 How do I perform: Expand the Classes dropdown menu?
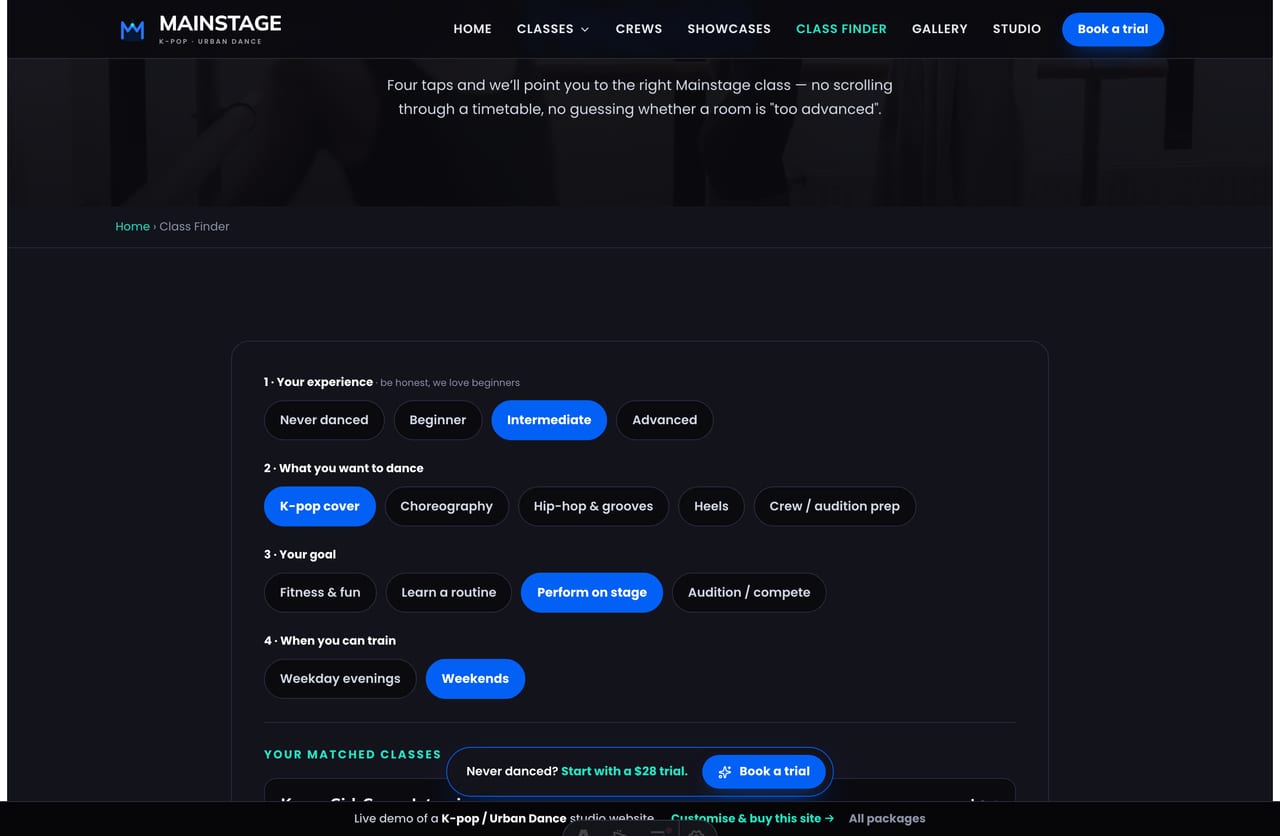553,29
